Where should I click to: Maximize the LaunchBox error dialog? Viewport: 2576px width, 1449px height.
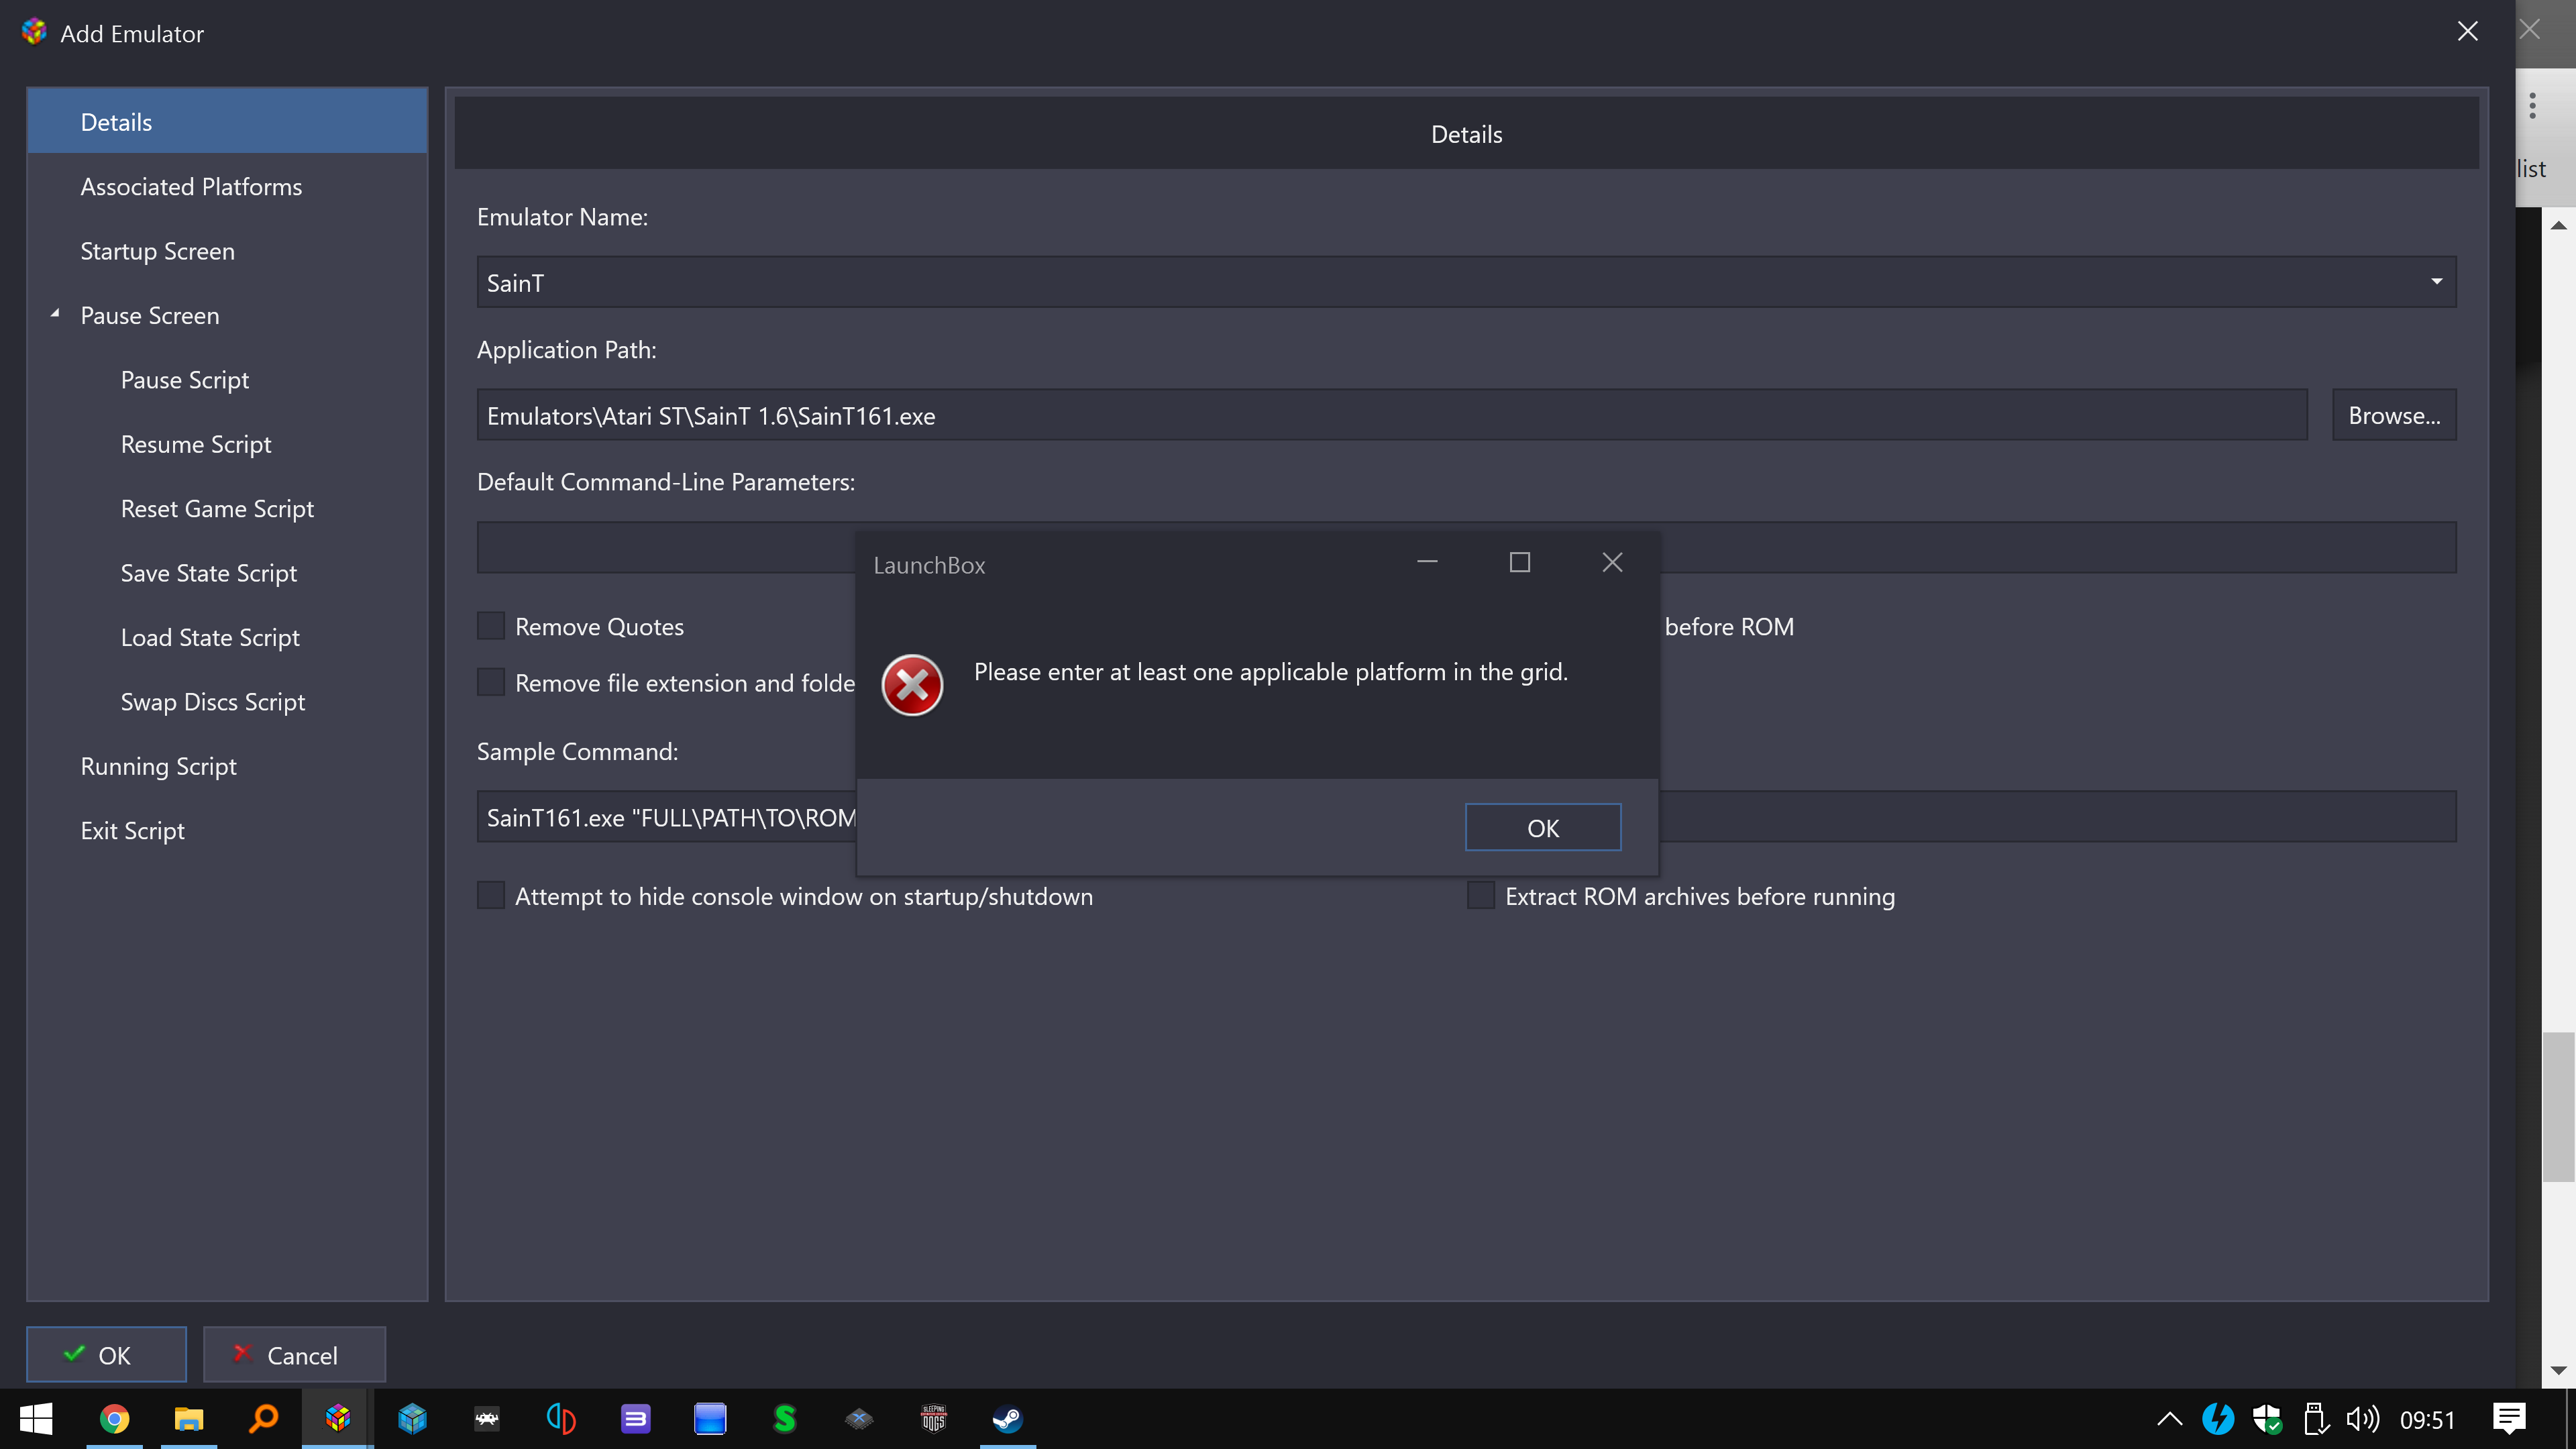click(1520, 563)
